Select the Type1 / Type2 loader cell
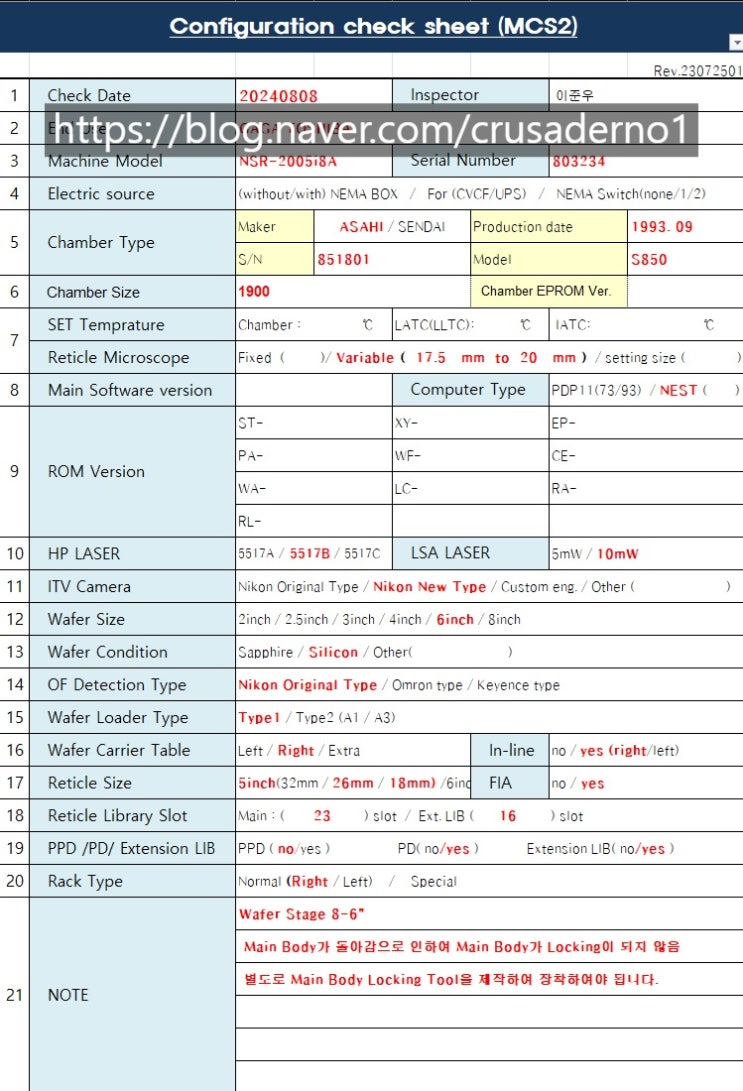Image resolution: width=743 pixels, height=1091 pixels. [x=489, y=717]
